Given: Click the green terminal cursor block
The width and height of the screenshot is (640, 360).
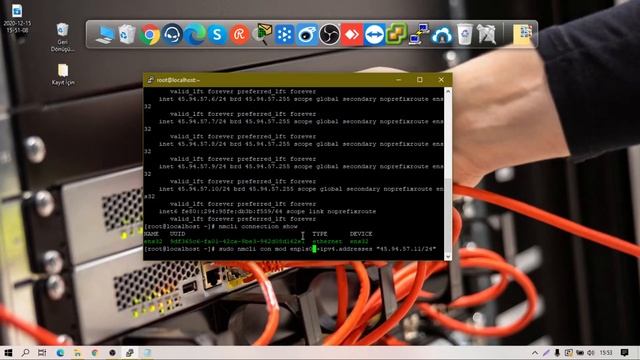Looking at the screenshot, I should (x=314, y=249).
